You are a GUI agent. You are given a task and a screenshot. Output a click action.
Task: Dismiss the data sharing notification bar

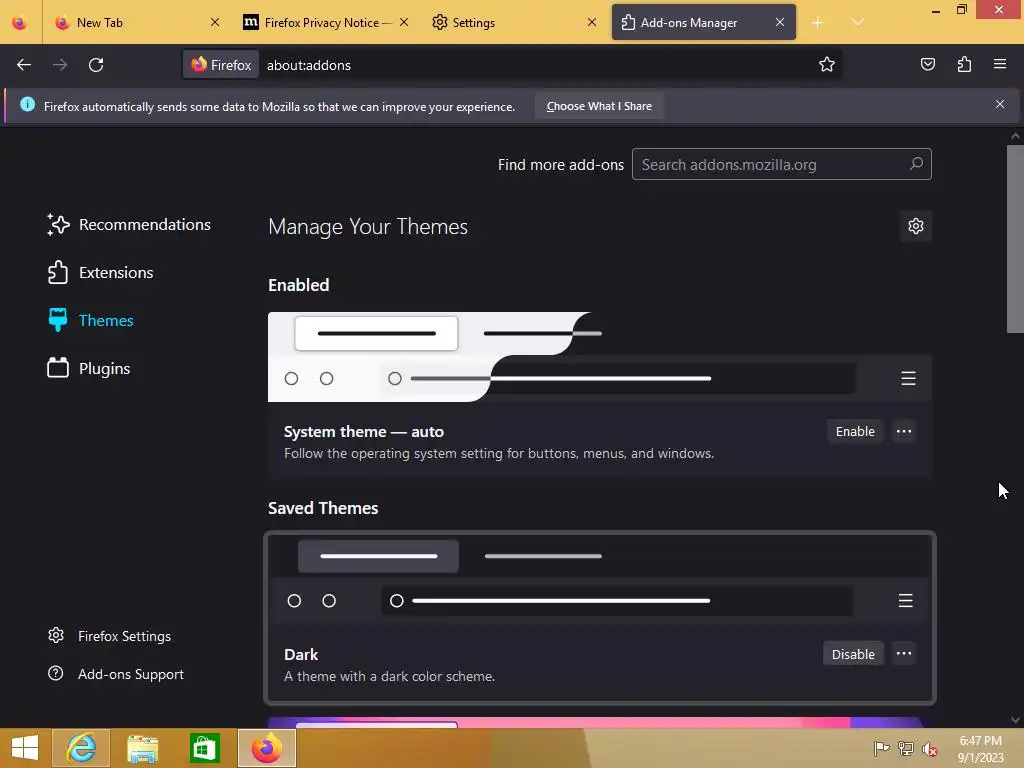click(x=999, y=104)
